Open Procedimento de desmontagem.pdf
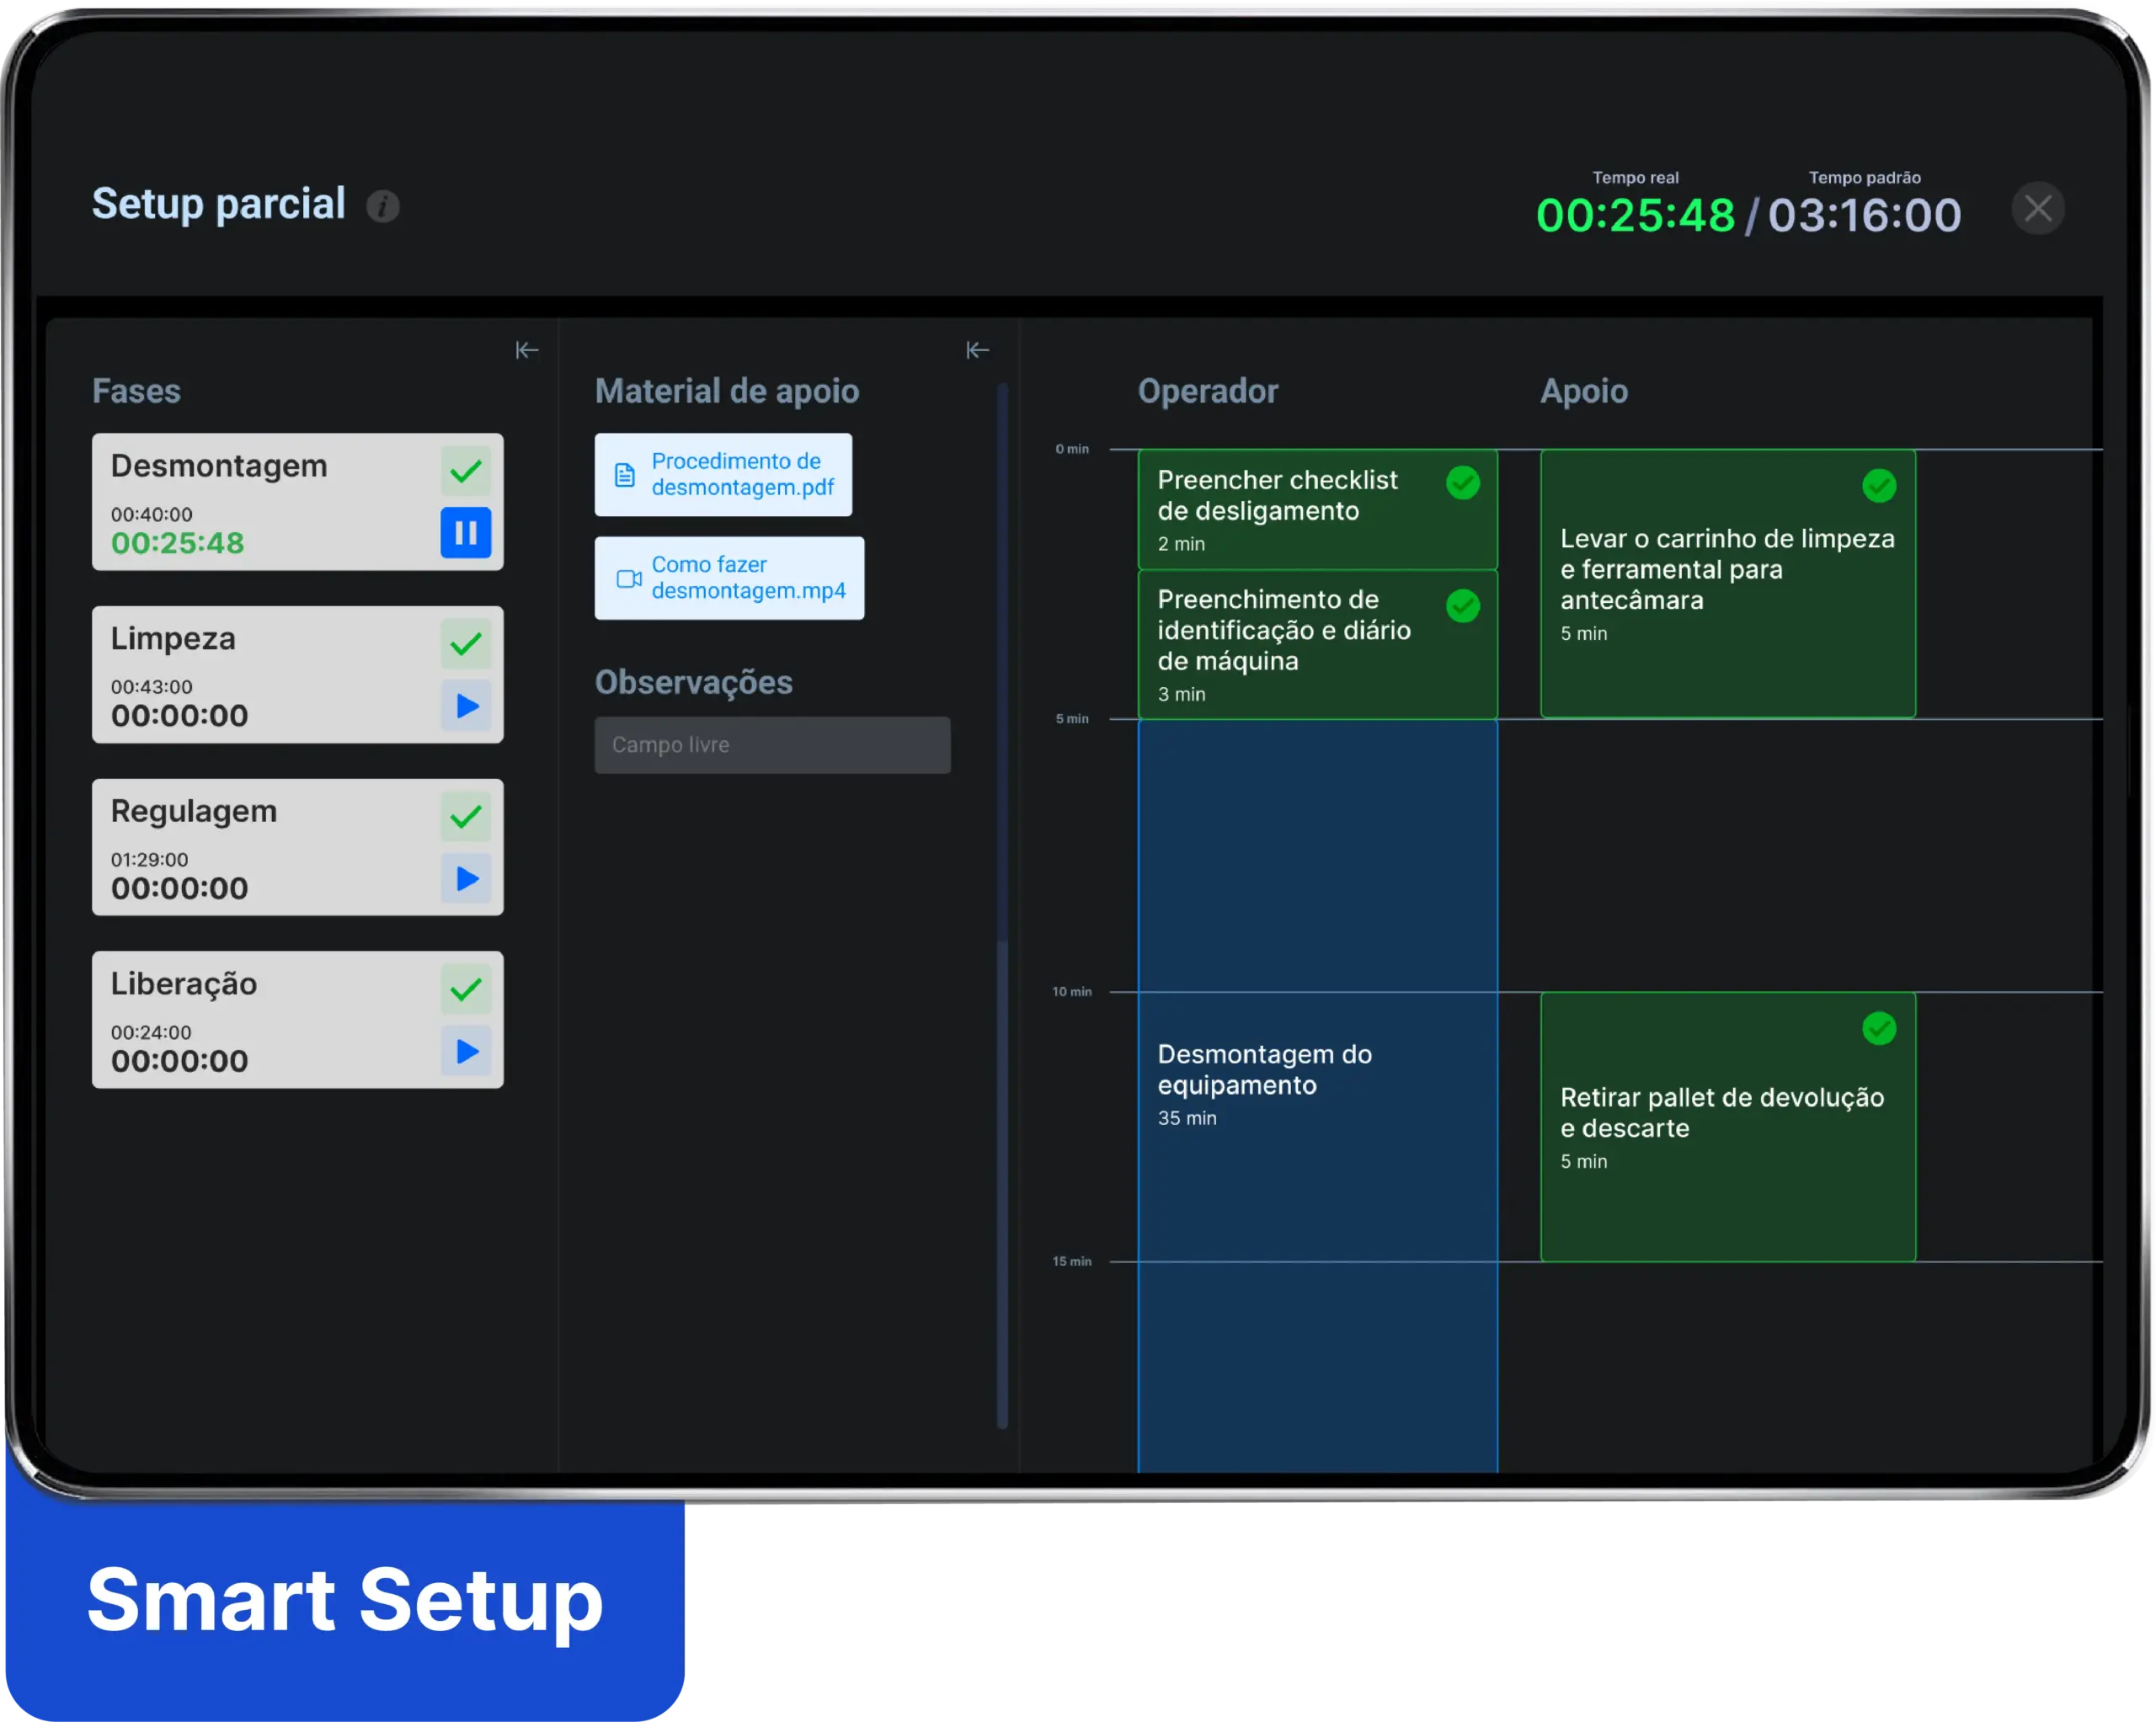The image size is (2156, 1722). tap(723, 474)
